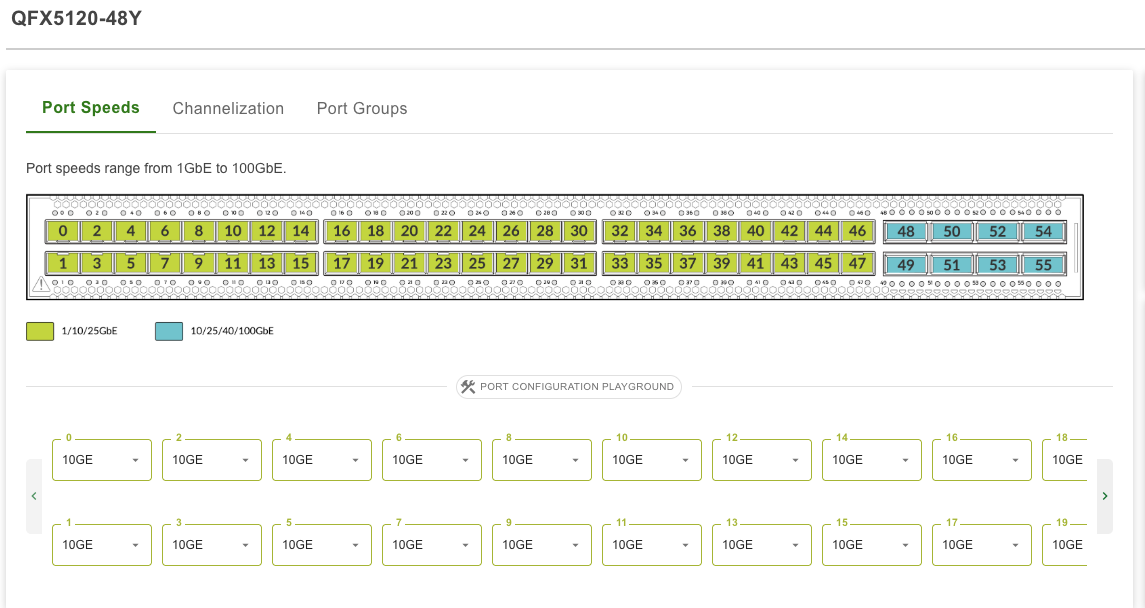The height and width of the screenshot is (608, 1145).
Task: Click the QFX5120-48Y page title
Action: [77, 19]
